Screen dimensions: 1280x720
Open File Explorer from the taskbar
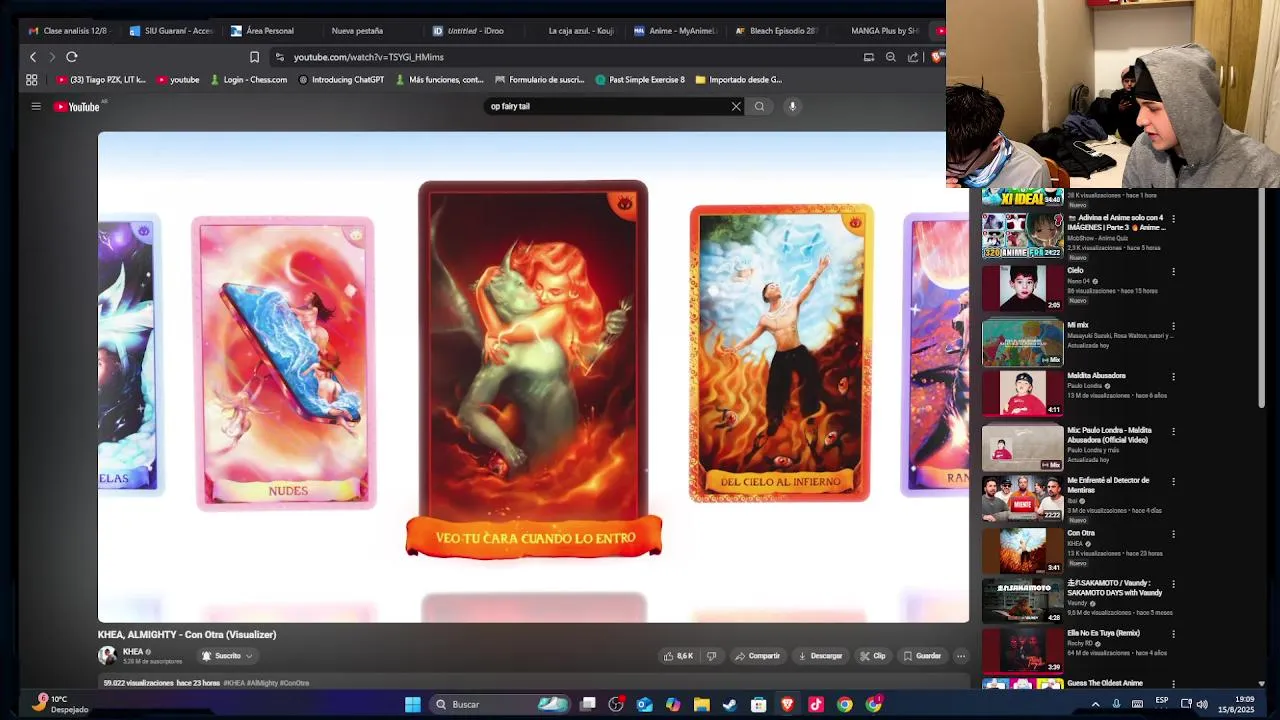(701, 705)
